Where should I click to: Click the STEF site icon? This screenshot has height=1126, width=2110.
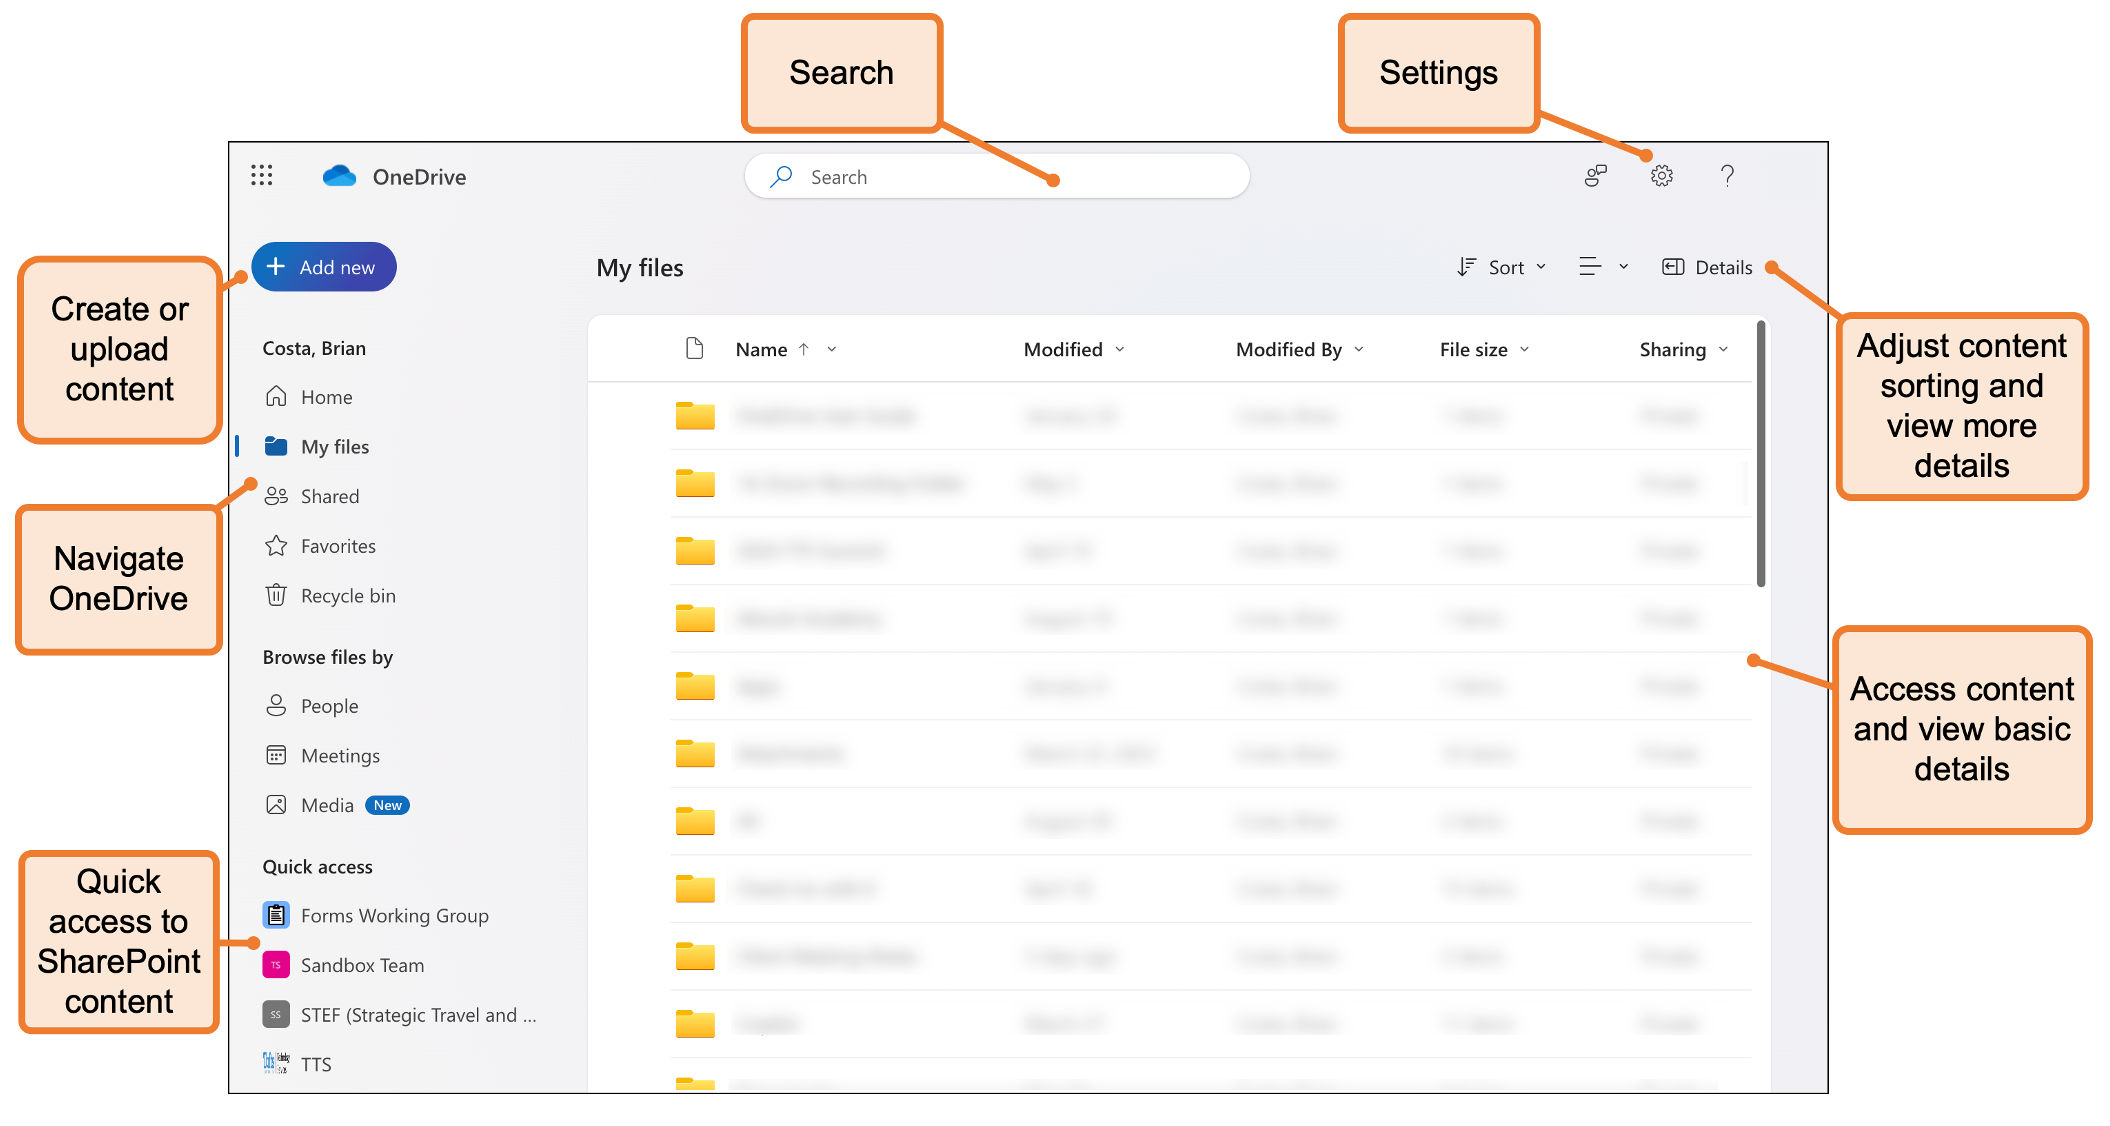[276, 1014]
